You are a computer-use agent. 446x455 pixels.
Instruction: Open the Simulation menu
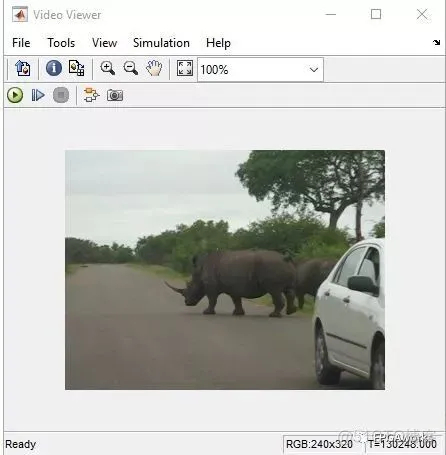click(161, 43)
